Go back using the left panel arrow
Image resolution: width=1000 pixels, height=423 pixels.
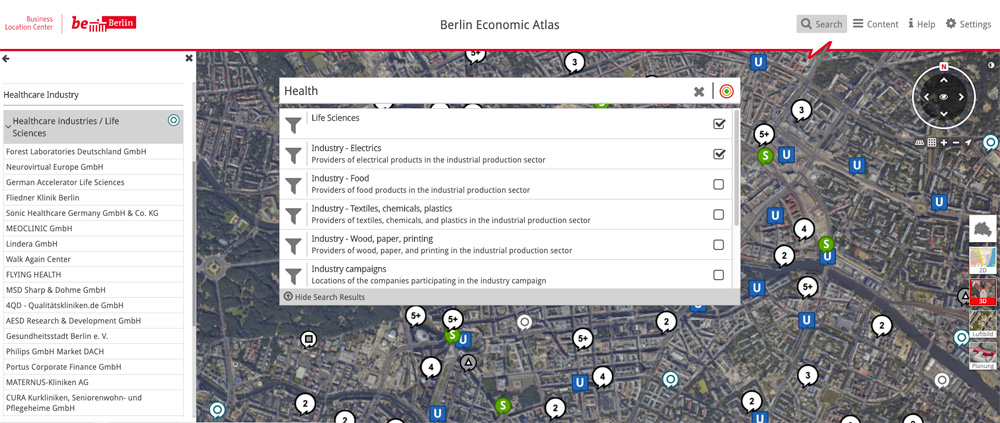(6, 59)
